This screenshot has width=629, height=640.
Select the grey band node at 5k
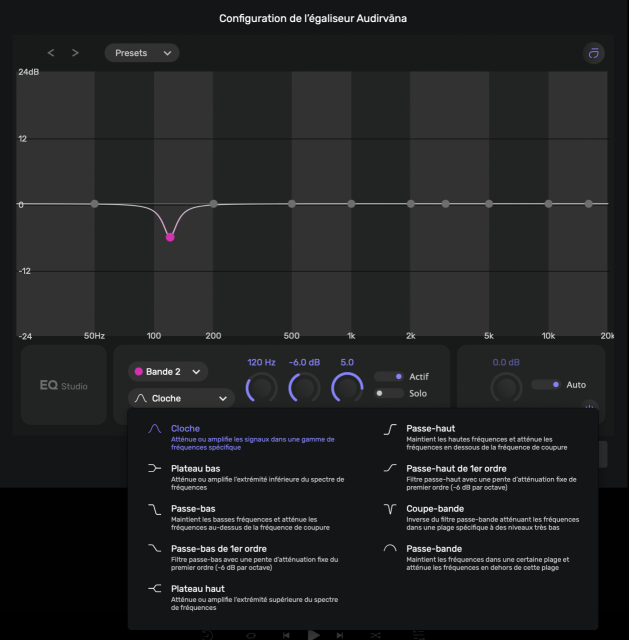tap(489, 204)
